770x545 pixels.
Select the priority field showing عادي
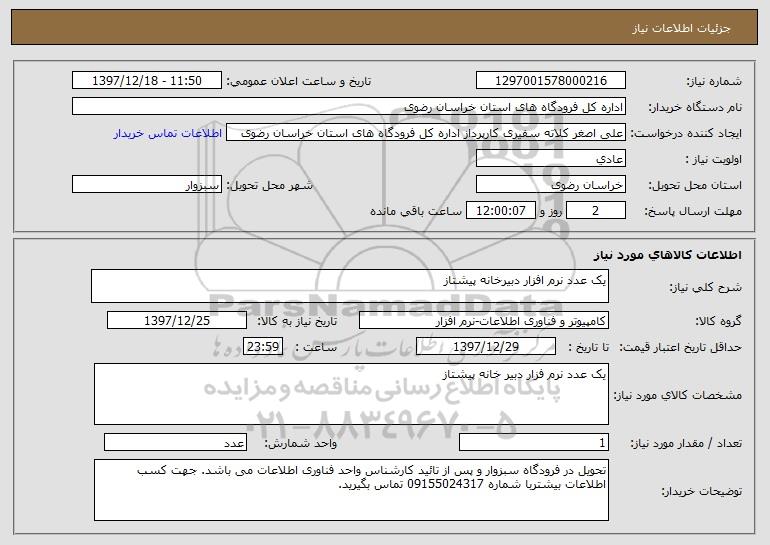coord(550,159)
